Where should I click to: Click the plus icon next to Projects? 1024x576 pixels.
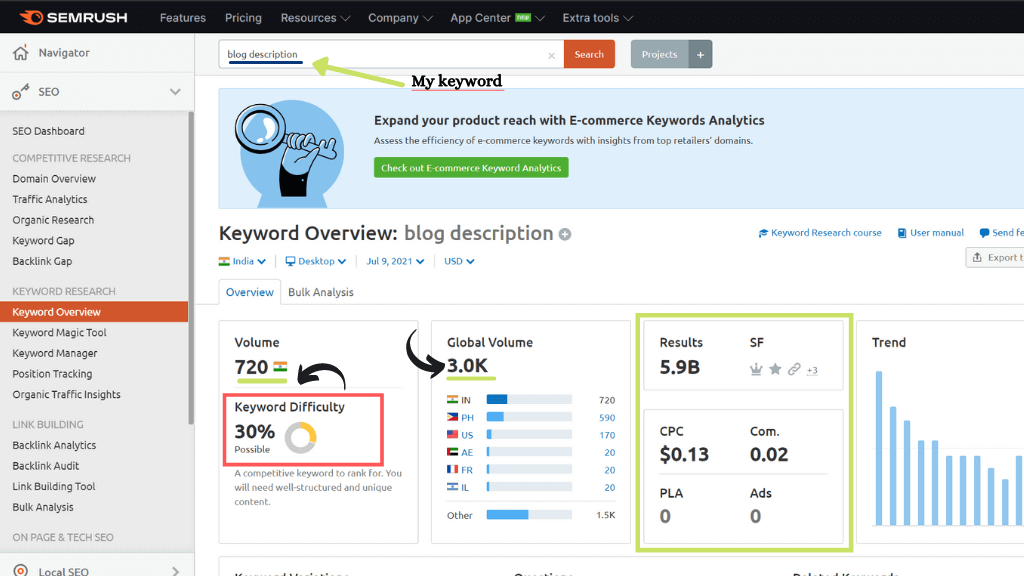coord(700,54)
